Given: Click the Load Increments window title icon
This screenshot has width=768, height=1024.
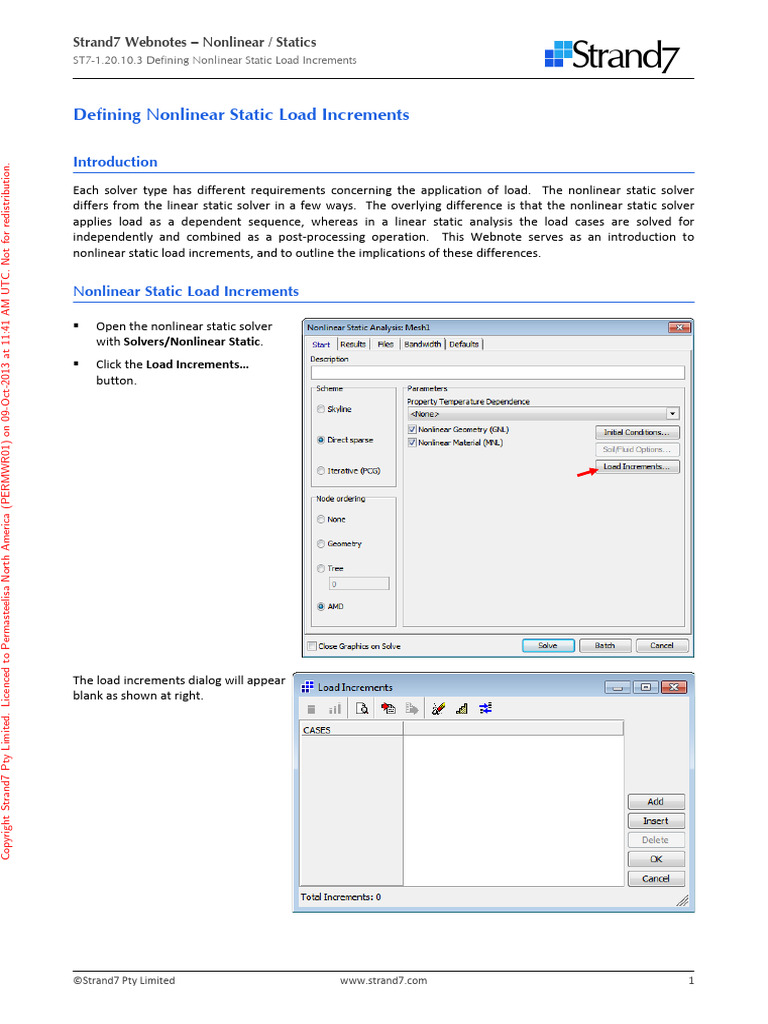Looking at the screenshot, I should click(307, 687).
